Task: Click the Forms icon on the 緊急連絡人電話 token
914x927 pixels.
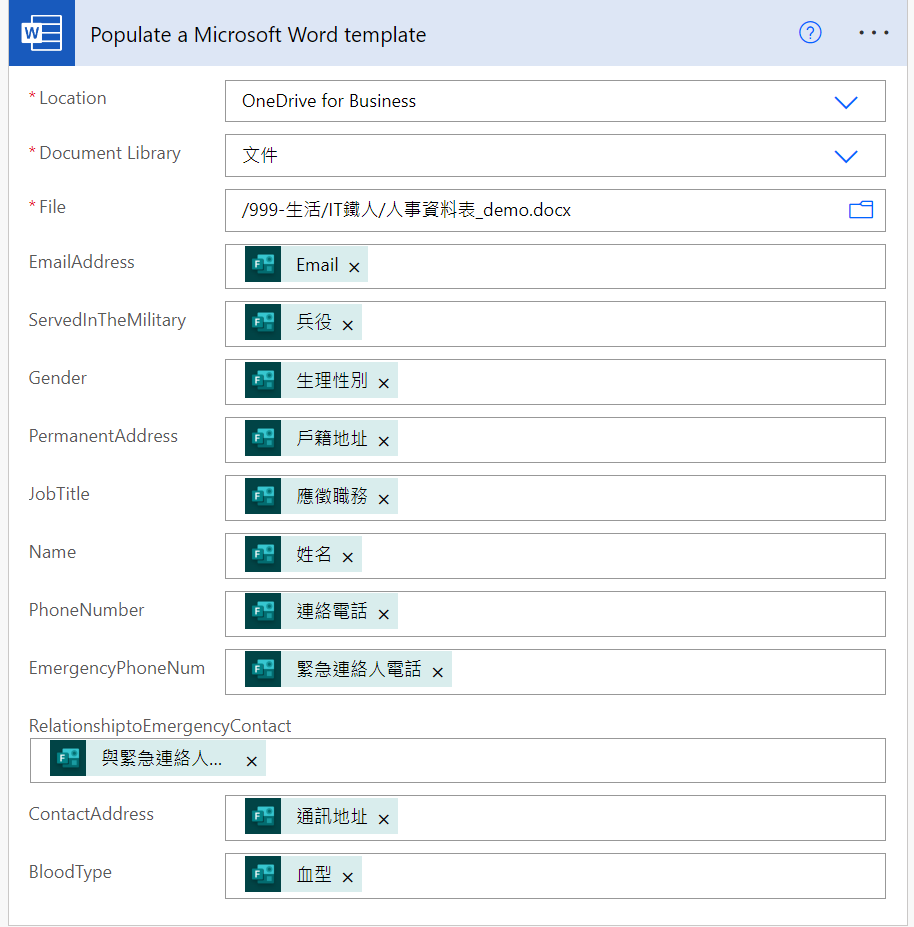Action: [263, 669]
